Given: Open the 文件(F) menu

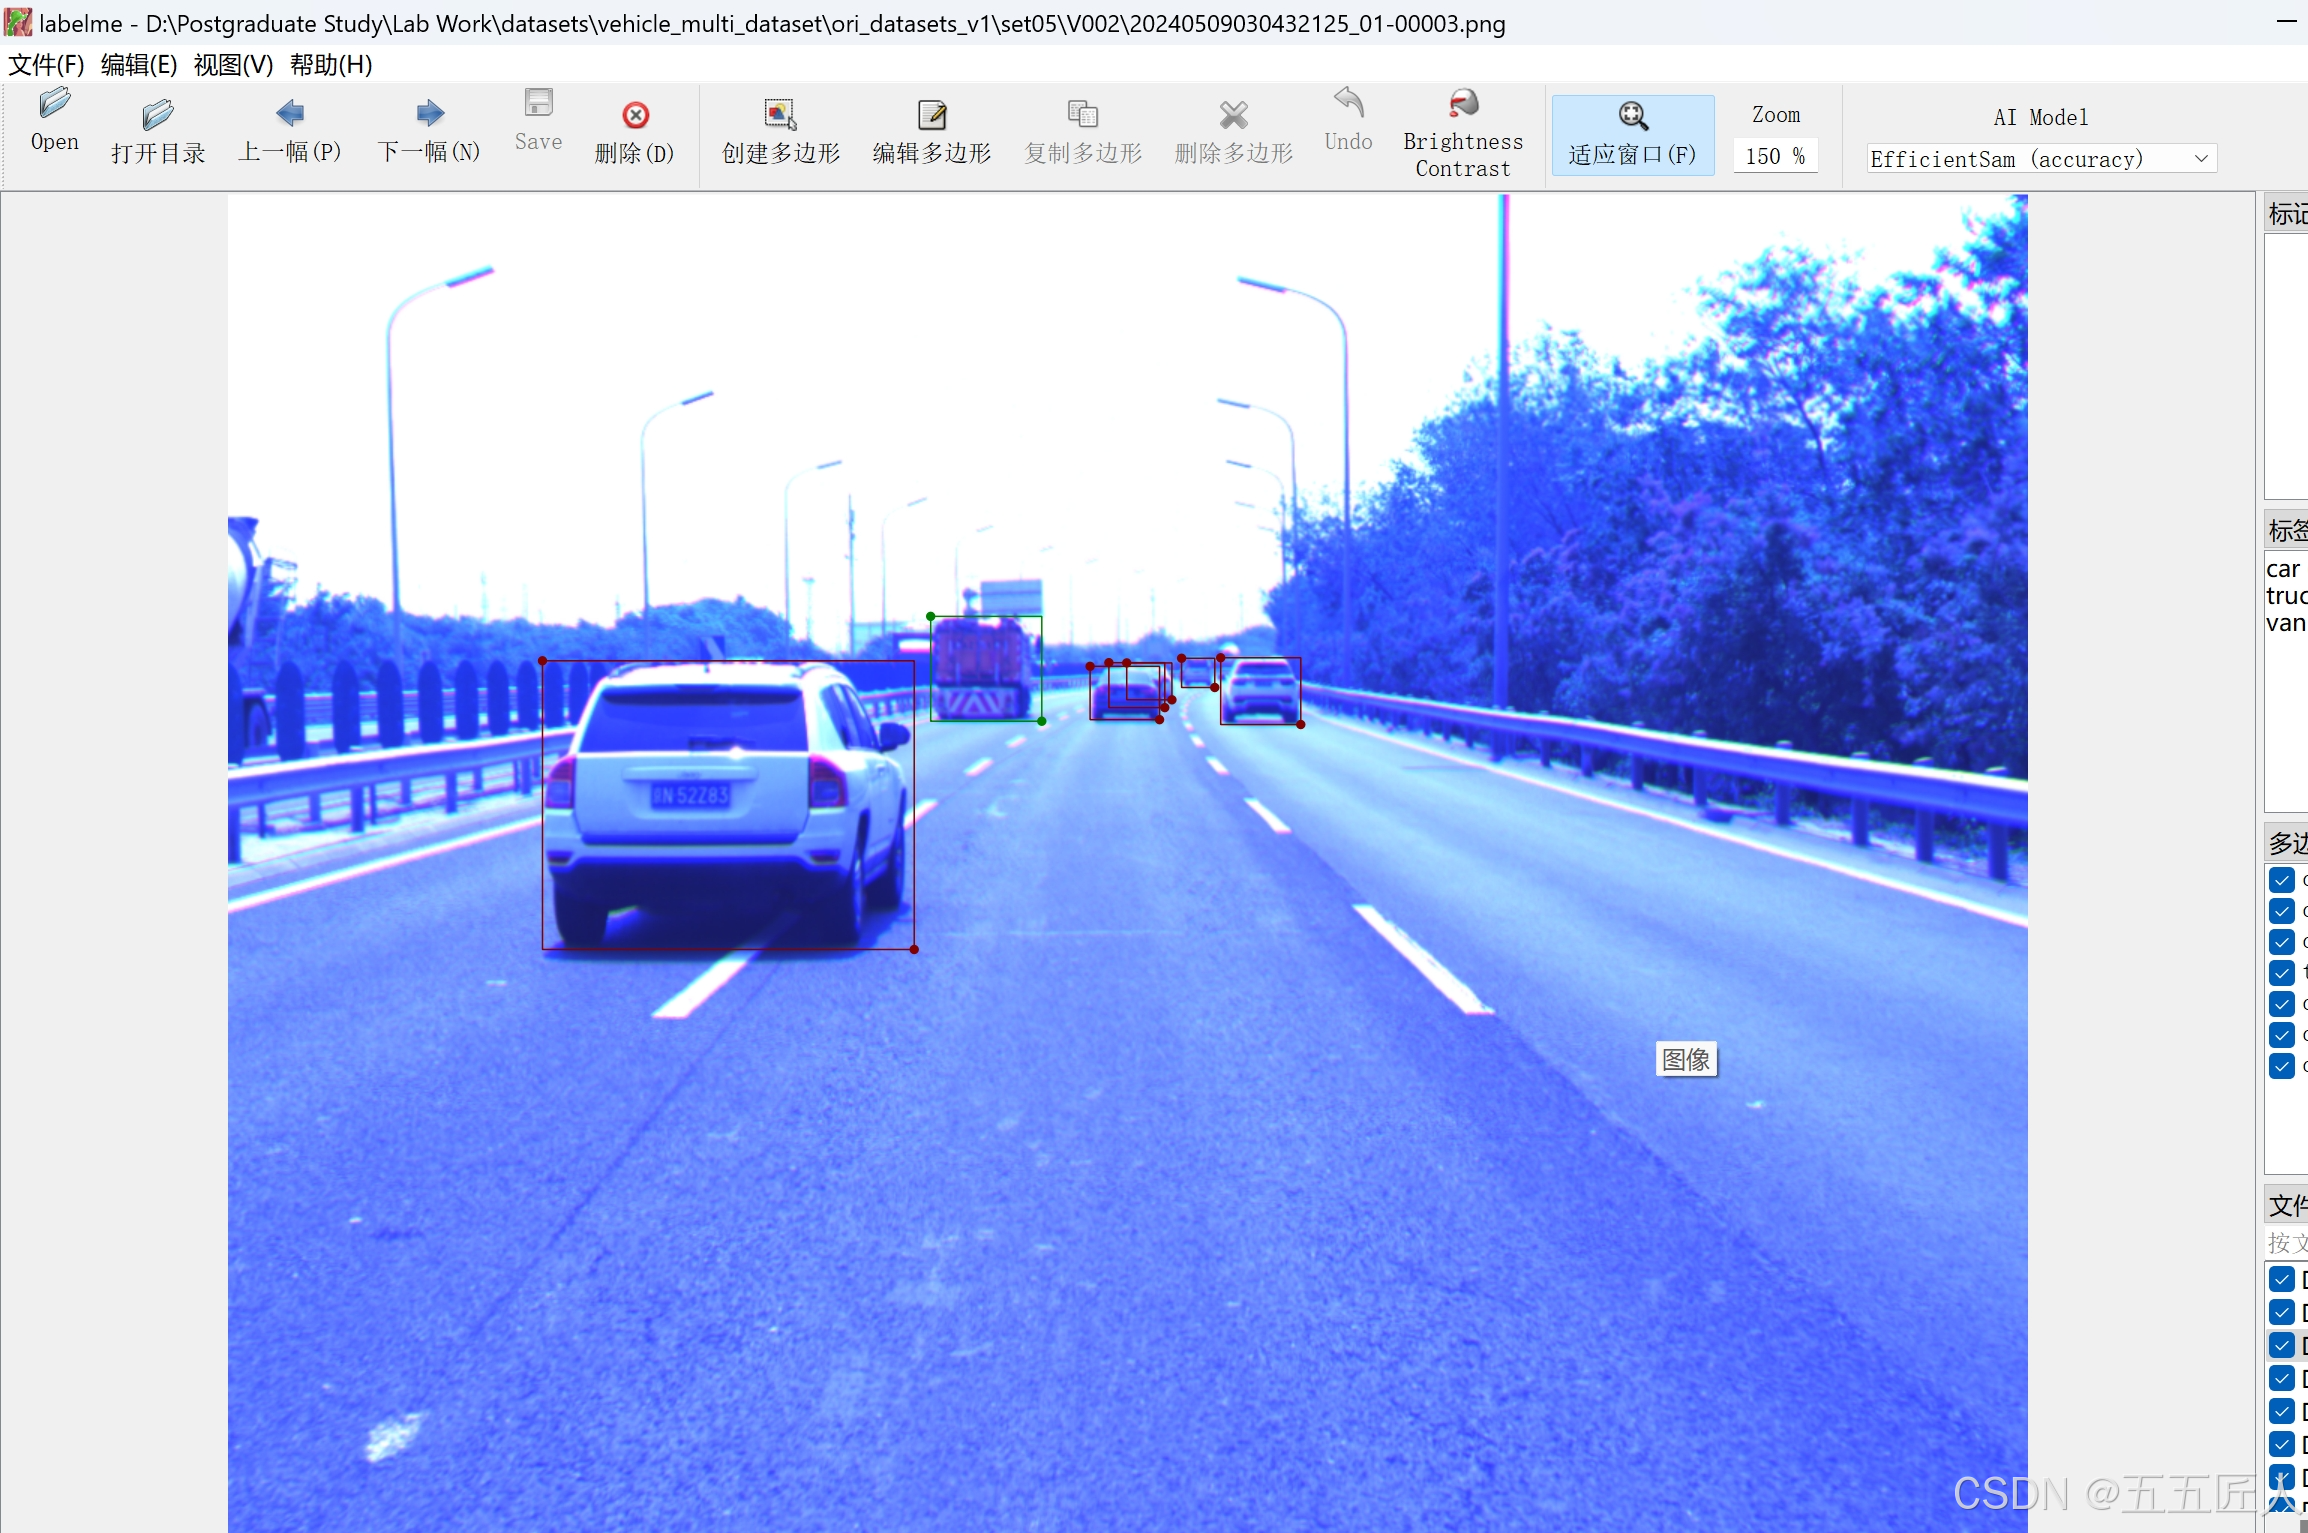Looking at the screenshot, I should (46, 65).
